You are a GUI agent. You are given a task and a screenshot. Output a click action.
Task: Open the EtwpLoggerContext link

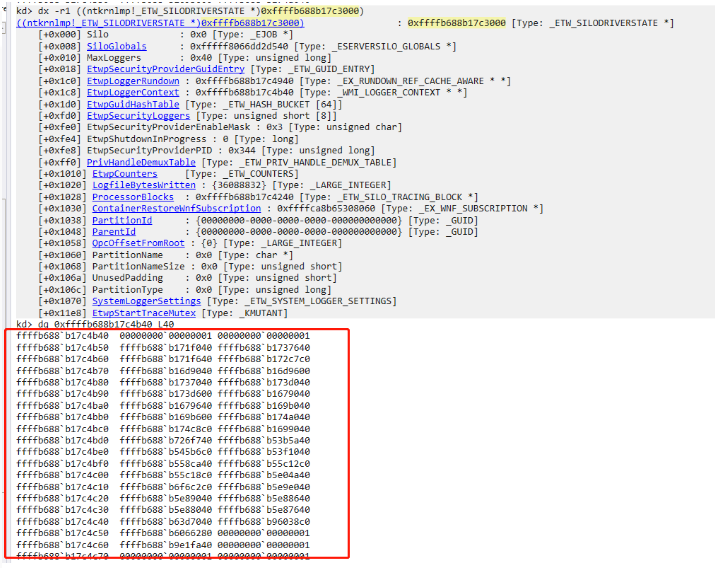click(x=133, y=92)
